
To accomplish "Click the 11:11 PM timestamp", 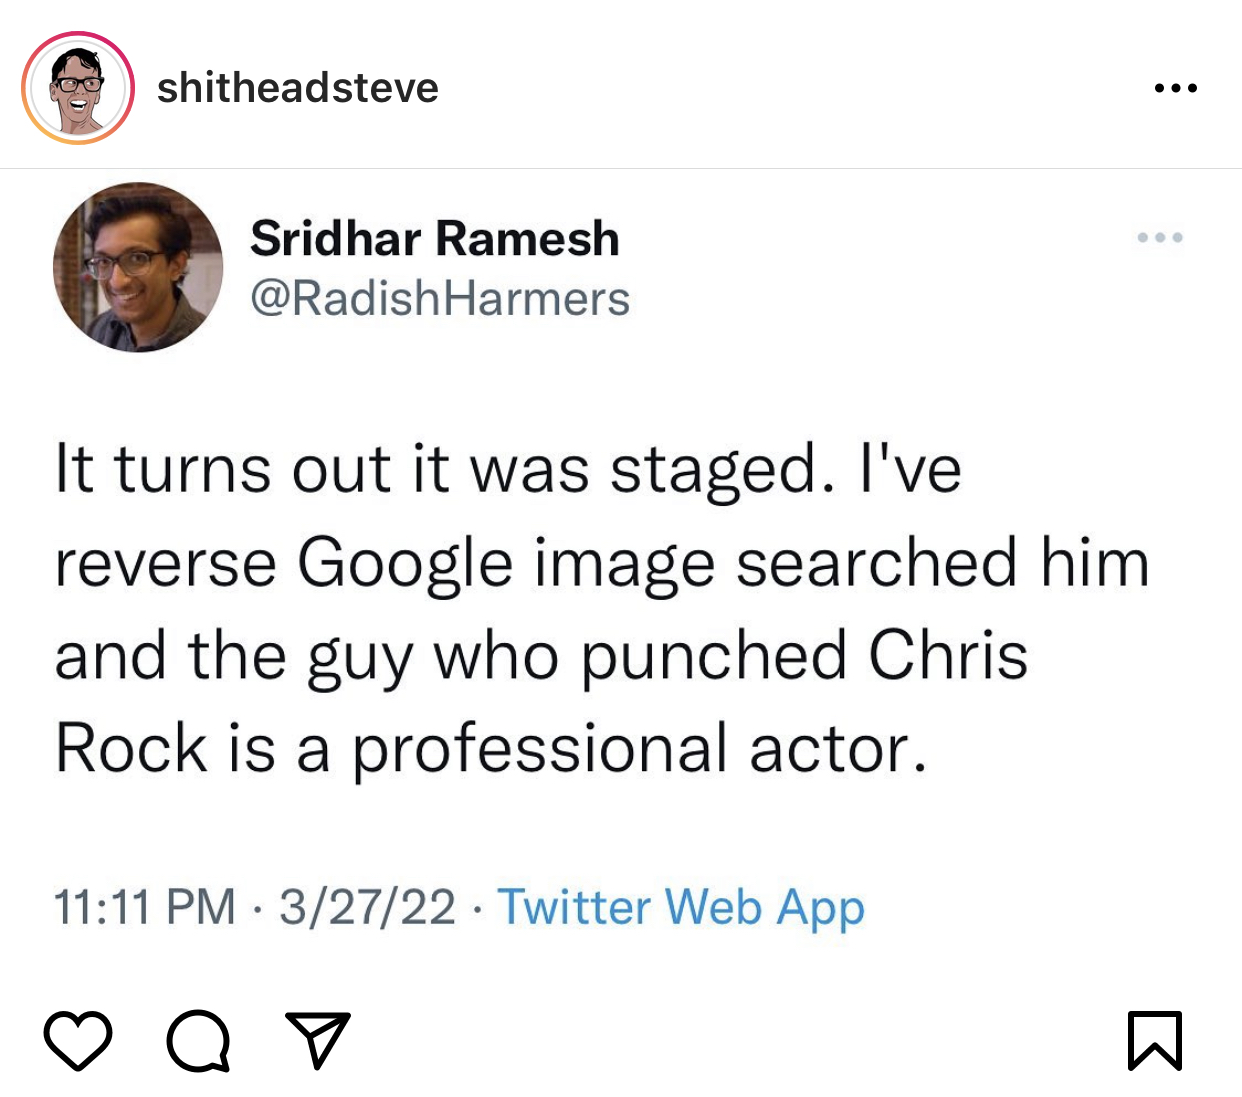I will coord(144,907).
